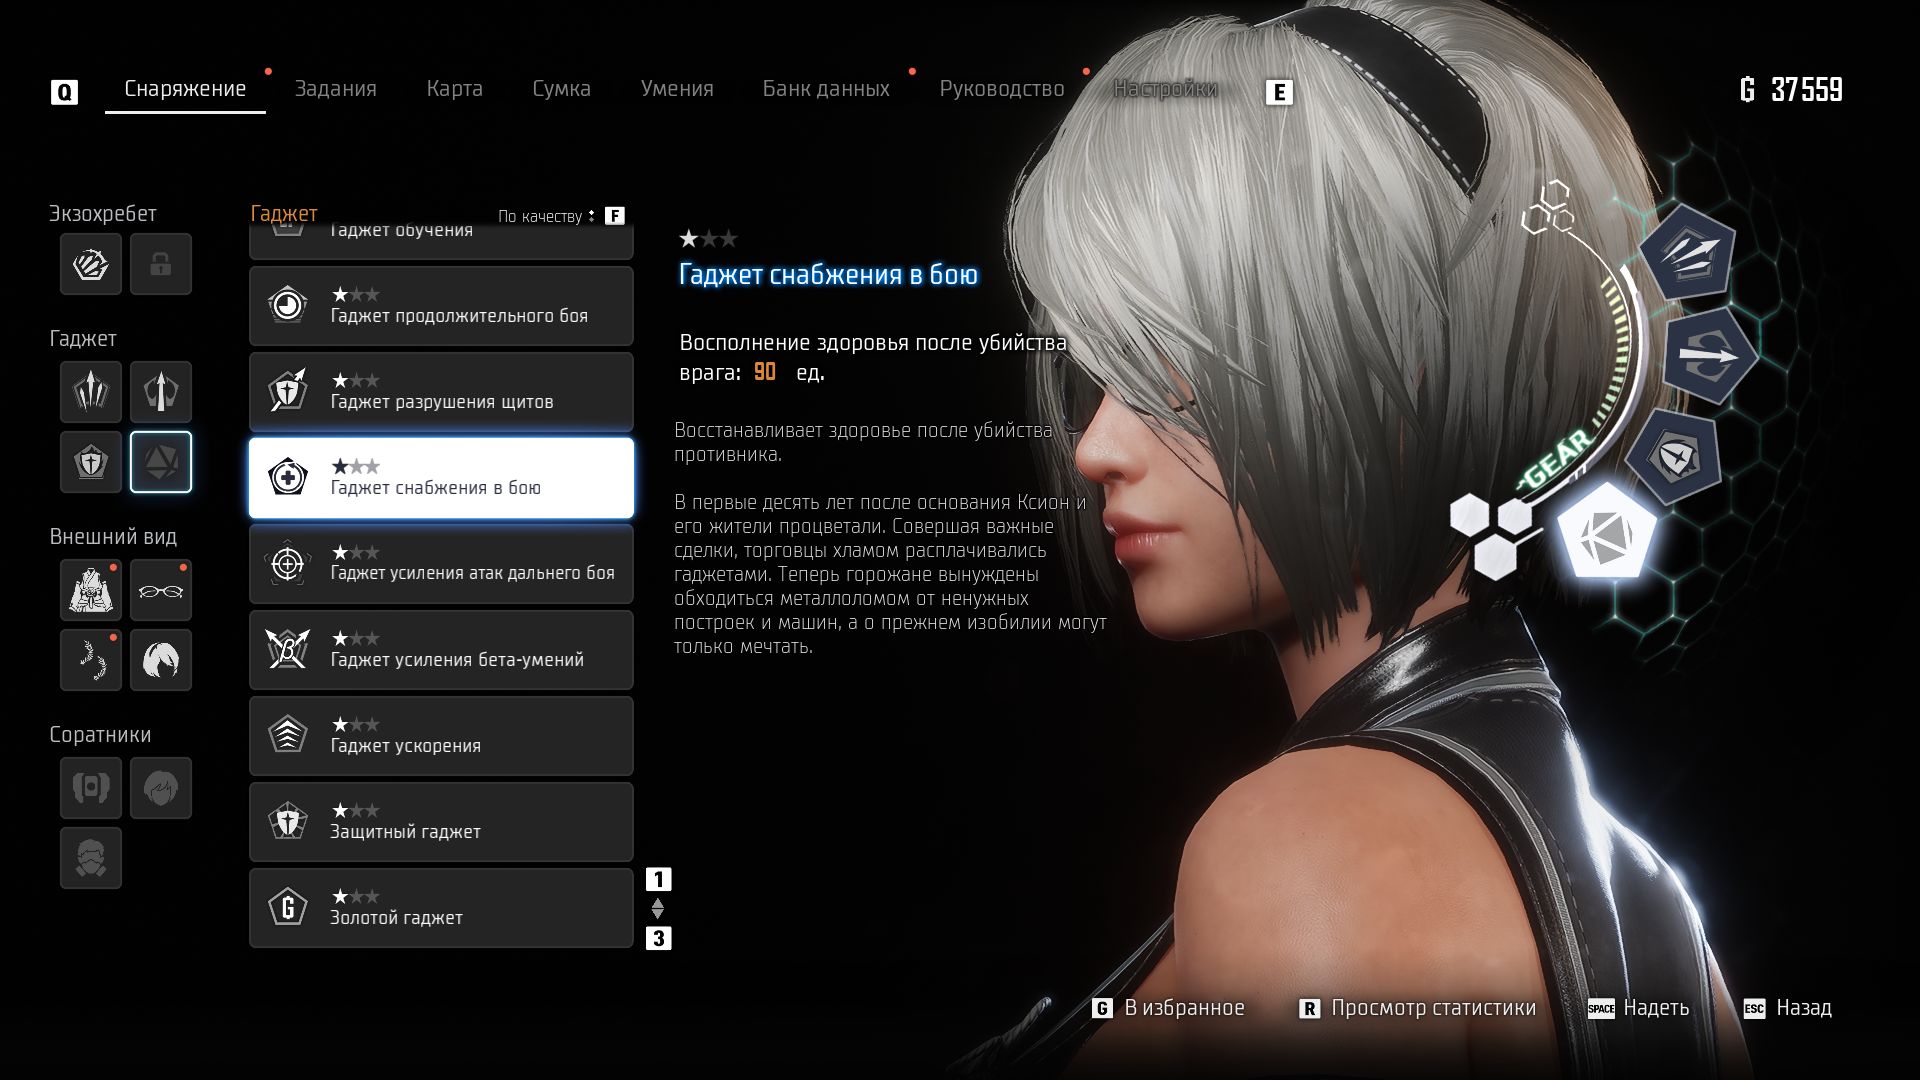Image resolution: width=1920 pixels, height=1080 pixels.
Task: Open the hairstyle appearance slot
Action: (x=160, y=660)
